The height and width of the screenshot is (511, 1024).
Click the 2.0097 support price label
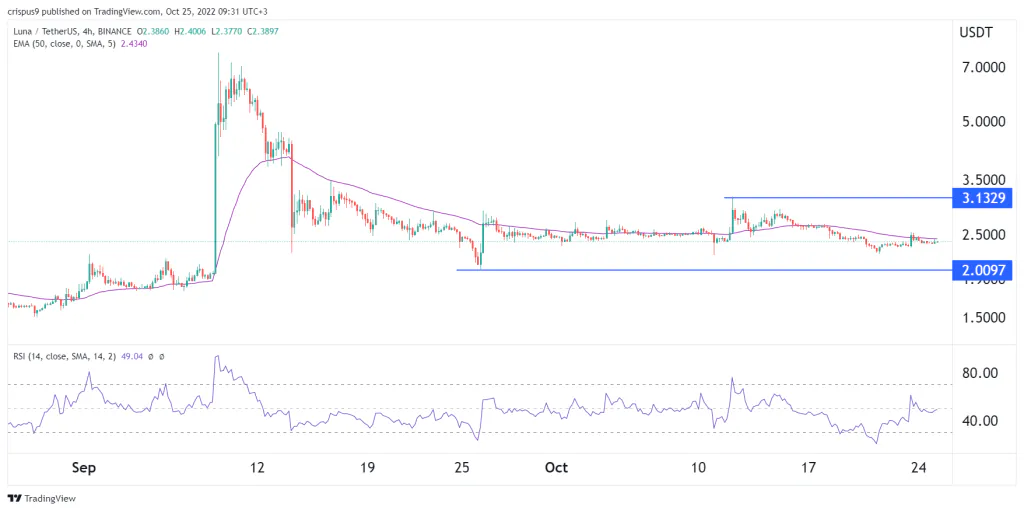(982, 270)
